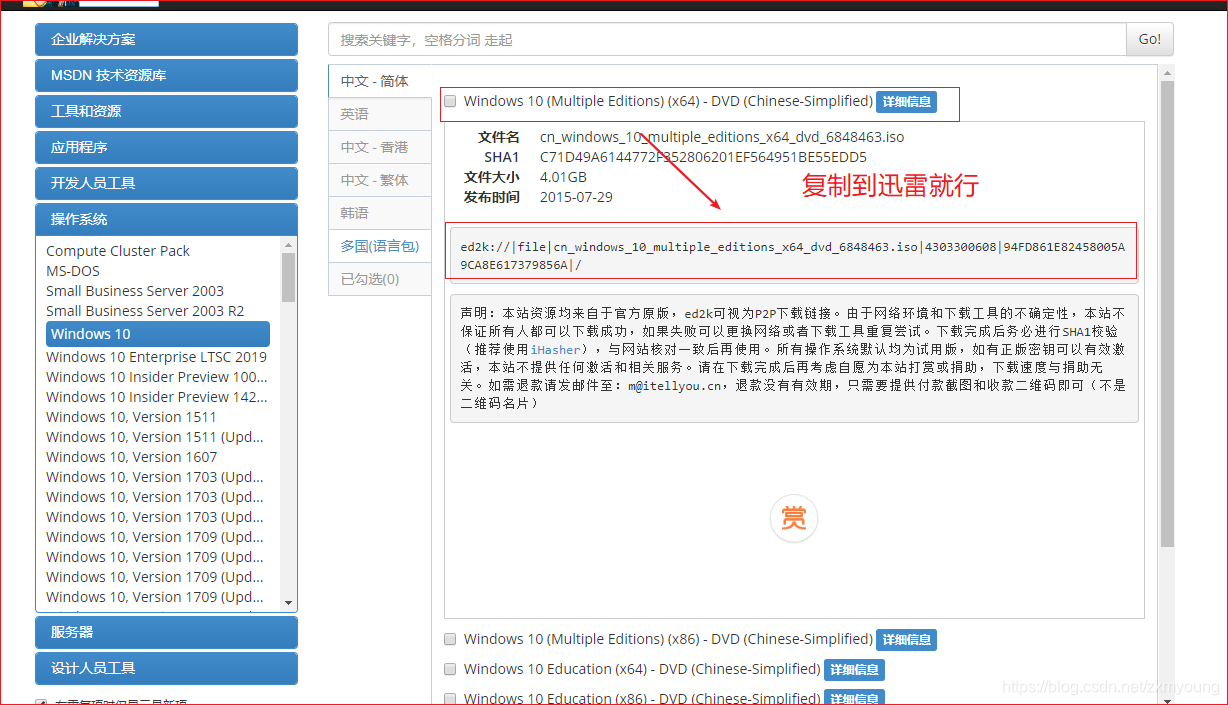Select Windows 10 Enterprise LTSC 2019
The width and height of the screenshot is (1228, 705).
(157, 357)
